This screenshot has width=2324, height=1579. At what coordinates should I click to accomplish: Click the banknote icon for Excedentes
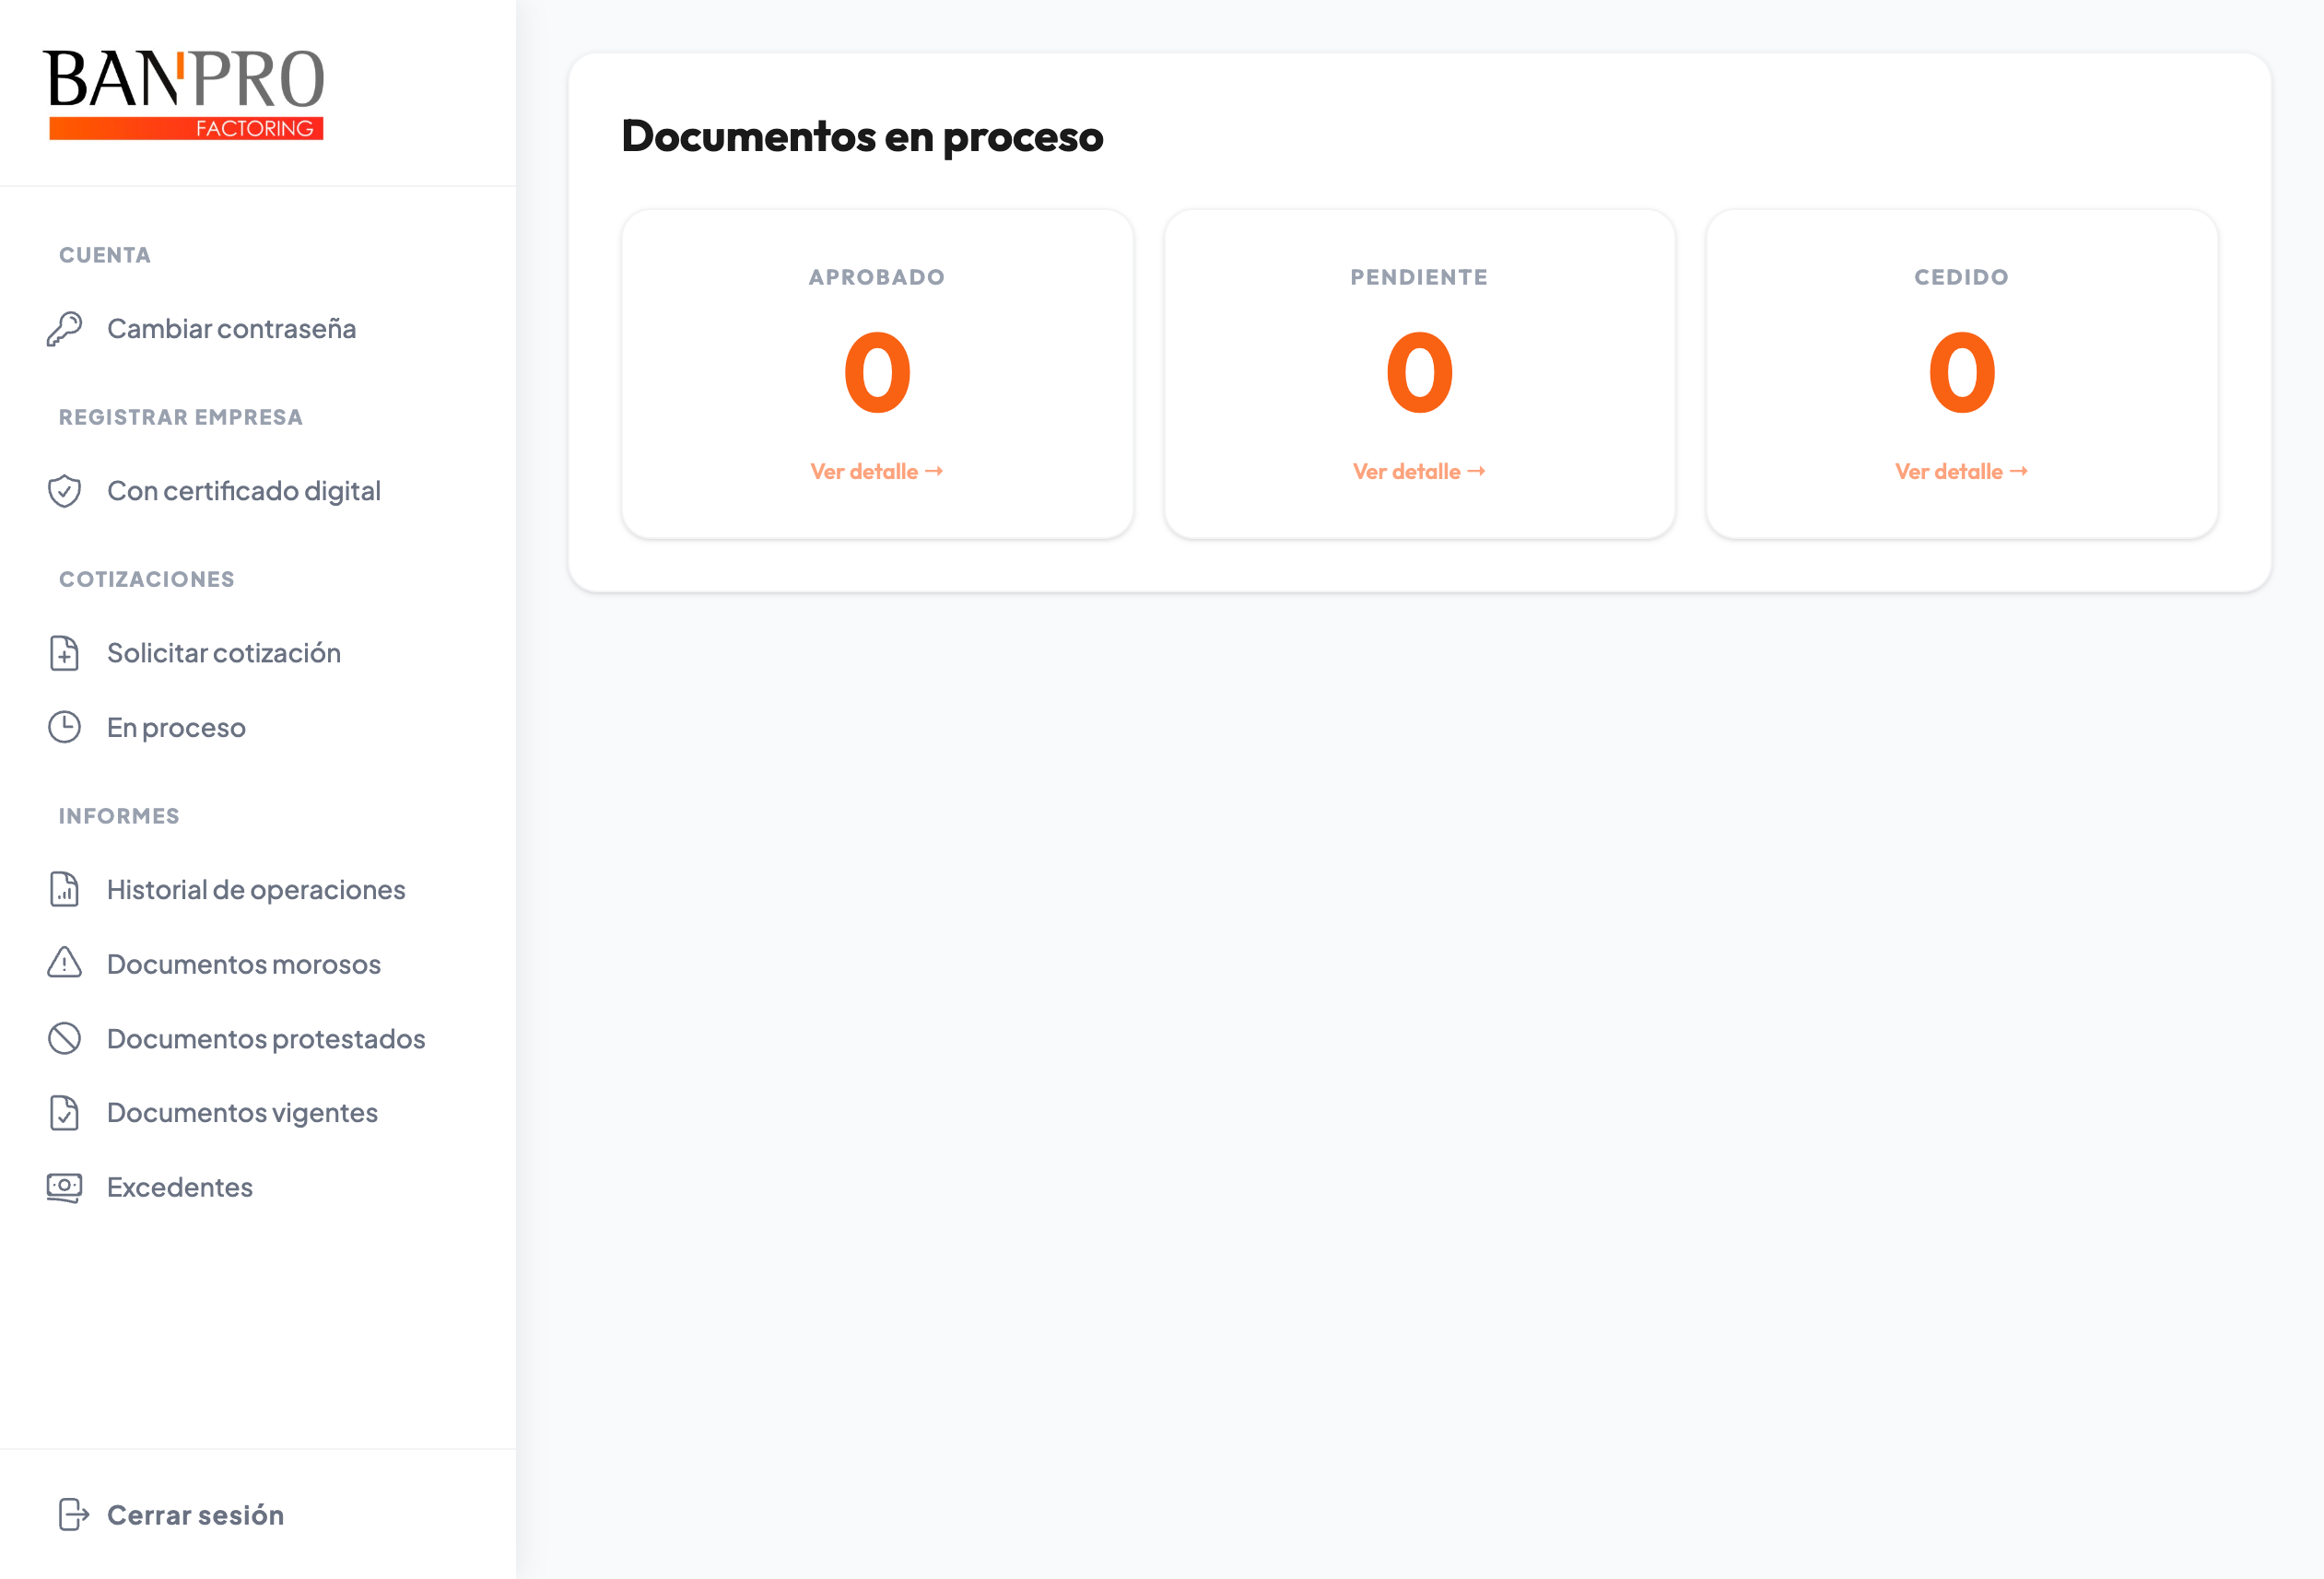[x=65, y=1187]
